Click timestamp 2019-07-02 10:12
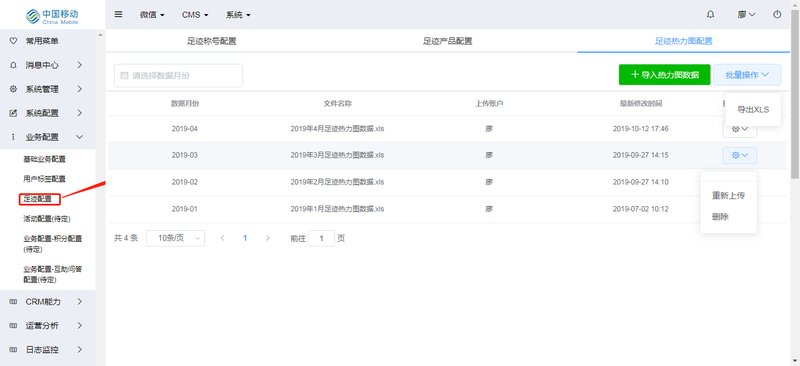 pos(641,209)
